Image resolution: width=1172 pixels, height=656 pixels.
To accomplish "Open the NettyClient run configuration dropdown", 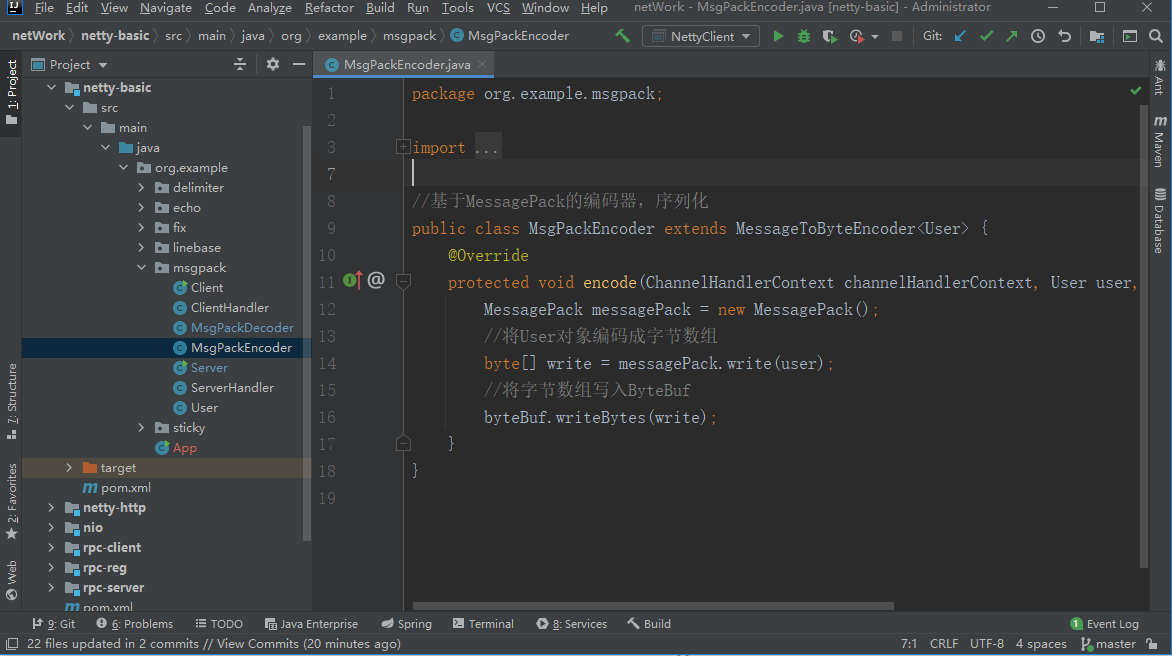I will 700,36.
